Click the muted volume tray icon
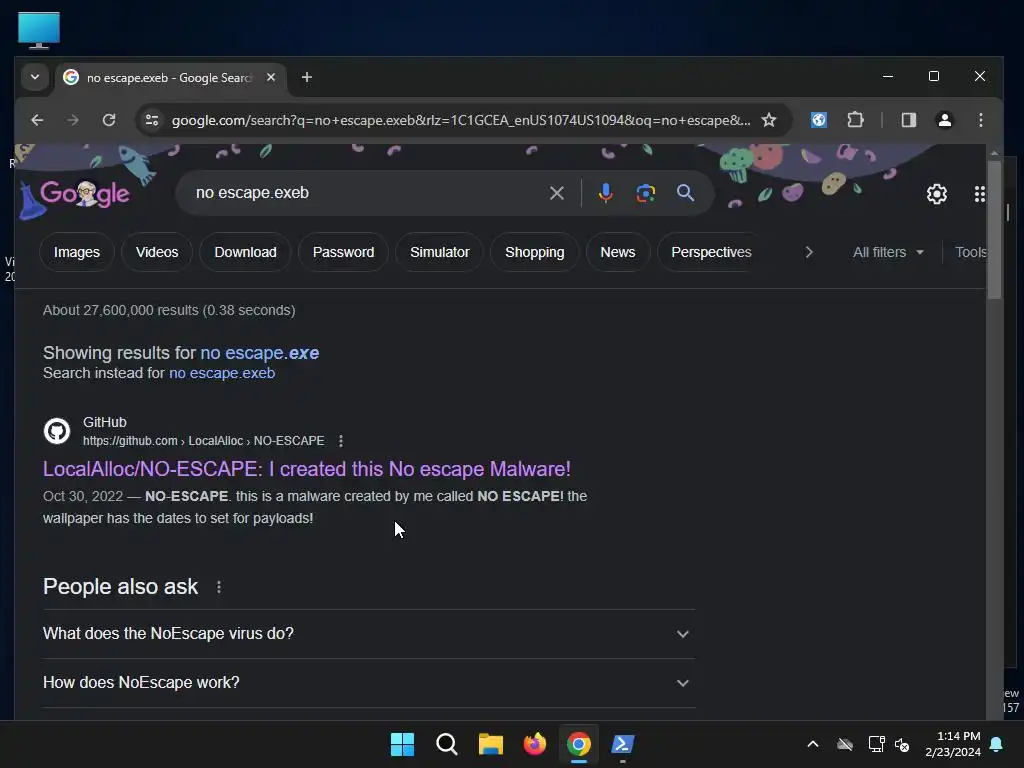 click(x=902, y=744)
